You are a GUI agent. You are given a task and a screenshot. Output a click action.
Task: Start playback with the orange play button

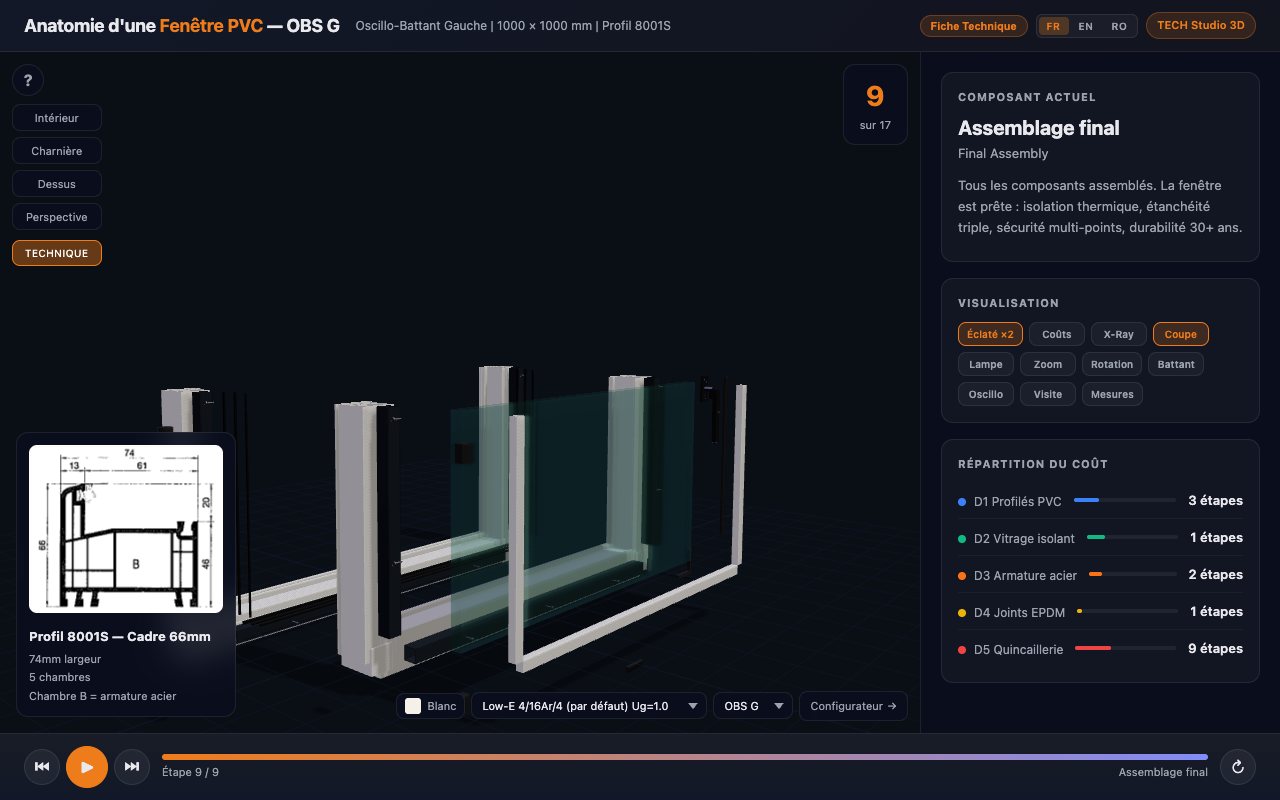(87, 767)
